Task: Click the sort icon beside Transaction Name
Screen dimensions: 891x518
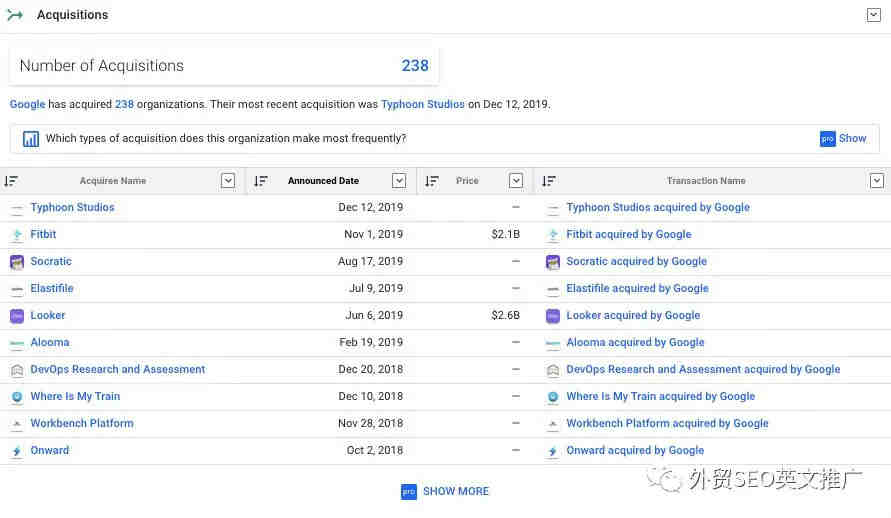Action: (548, 181)
